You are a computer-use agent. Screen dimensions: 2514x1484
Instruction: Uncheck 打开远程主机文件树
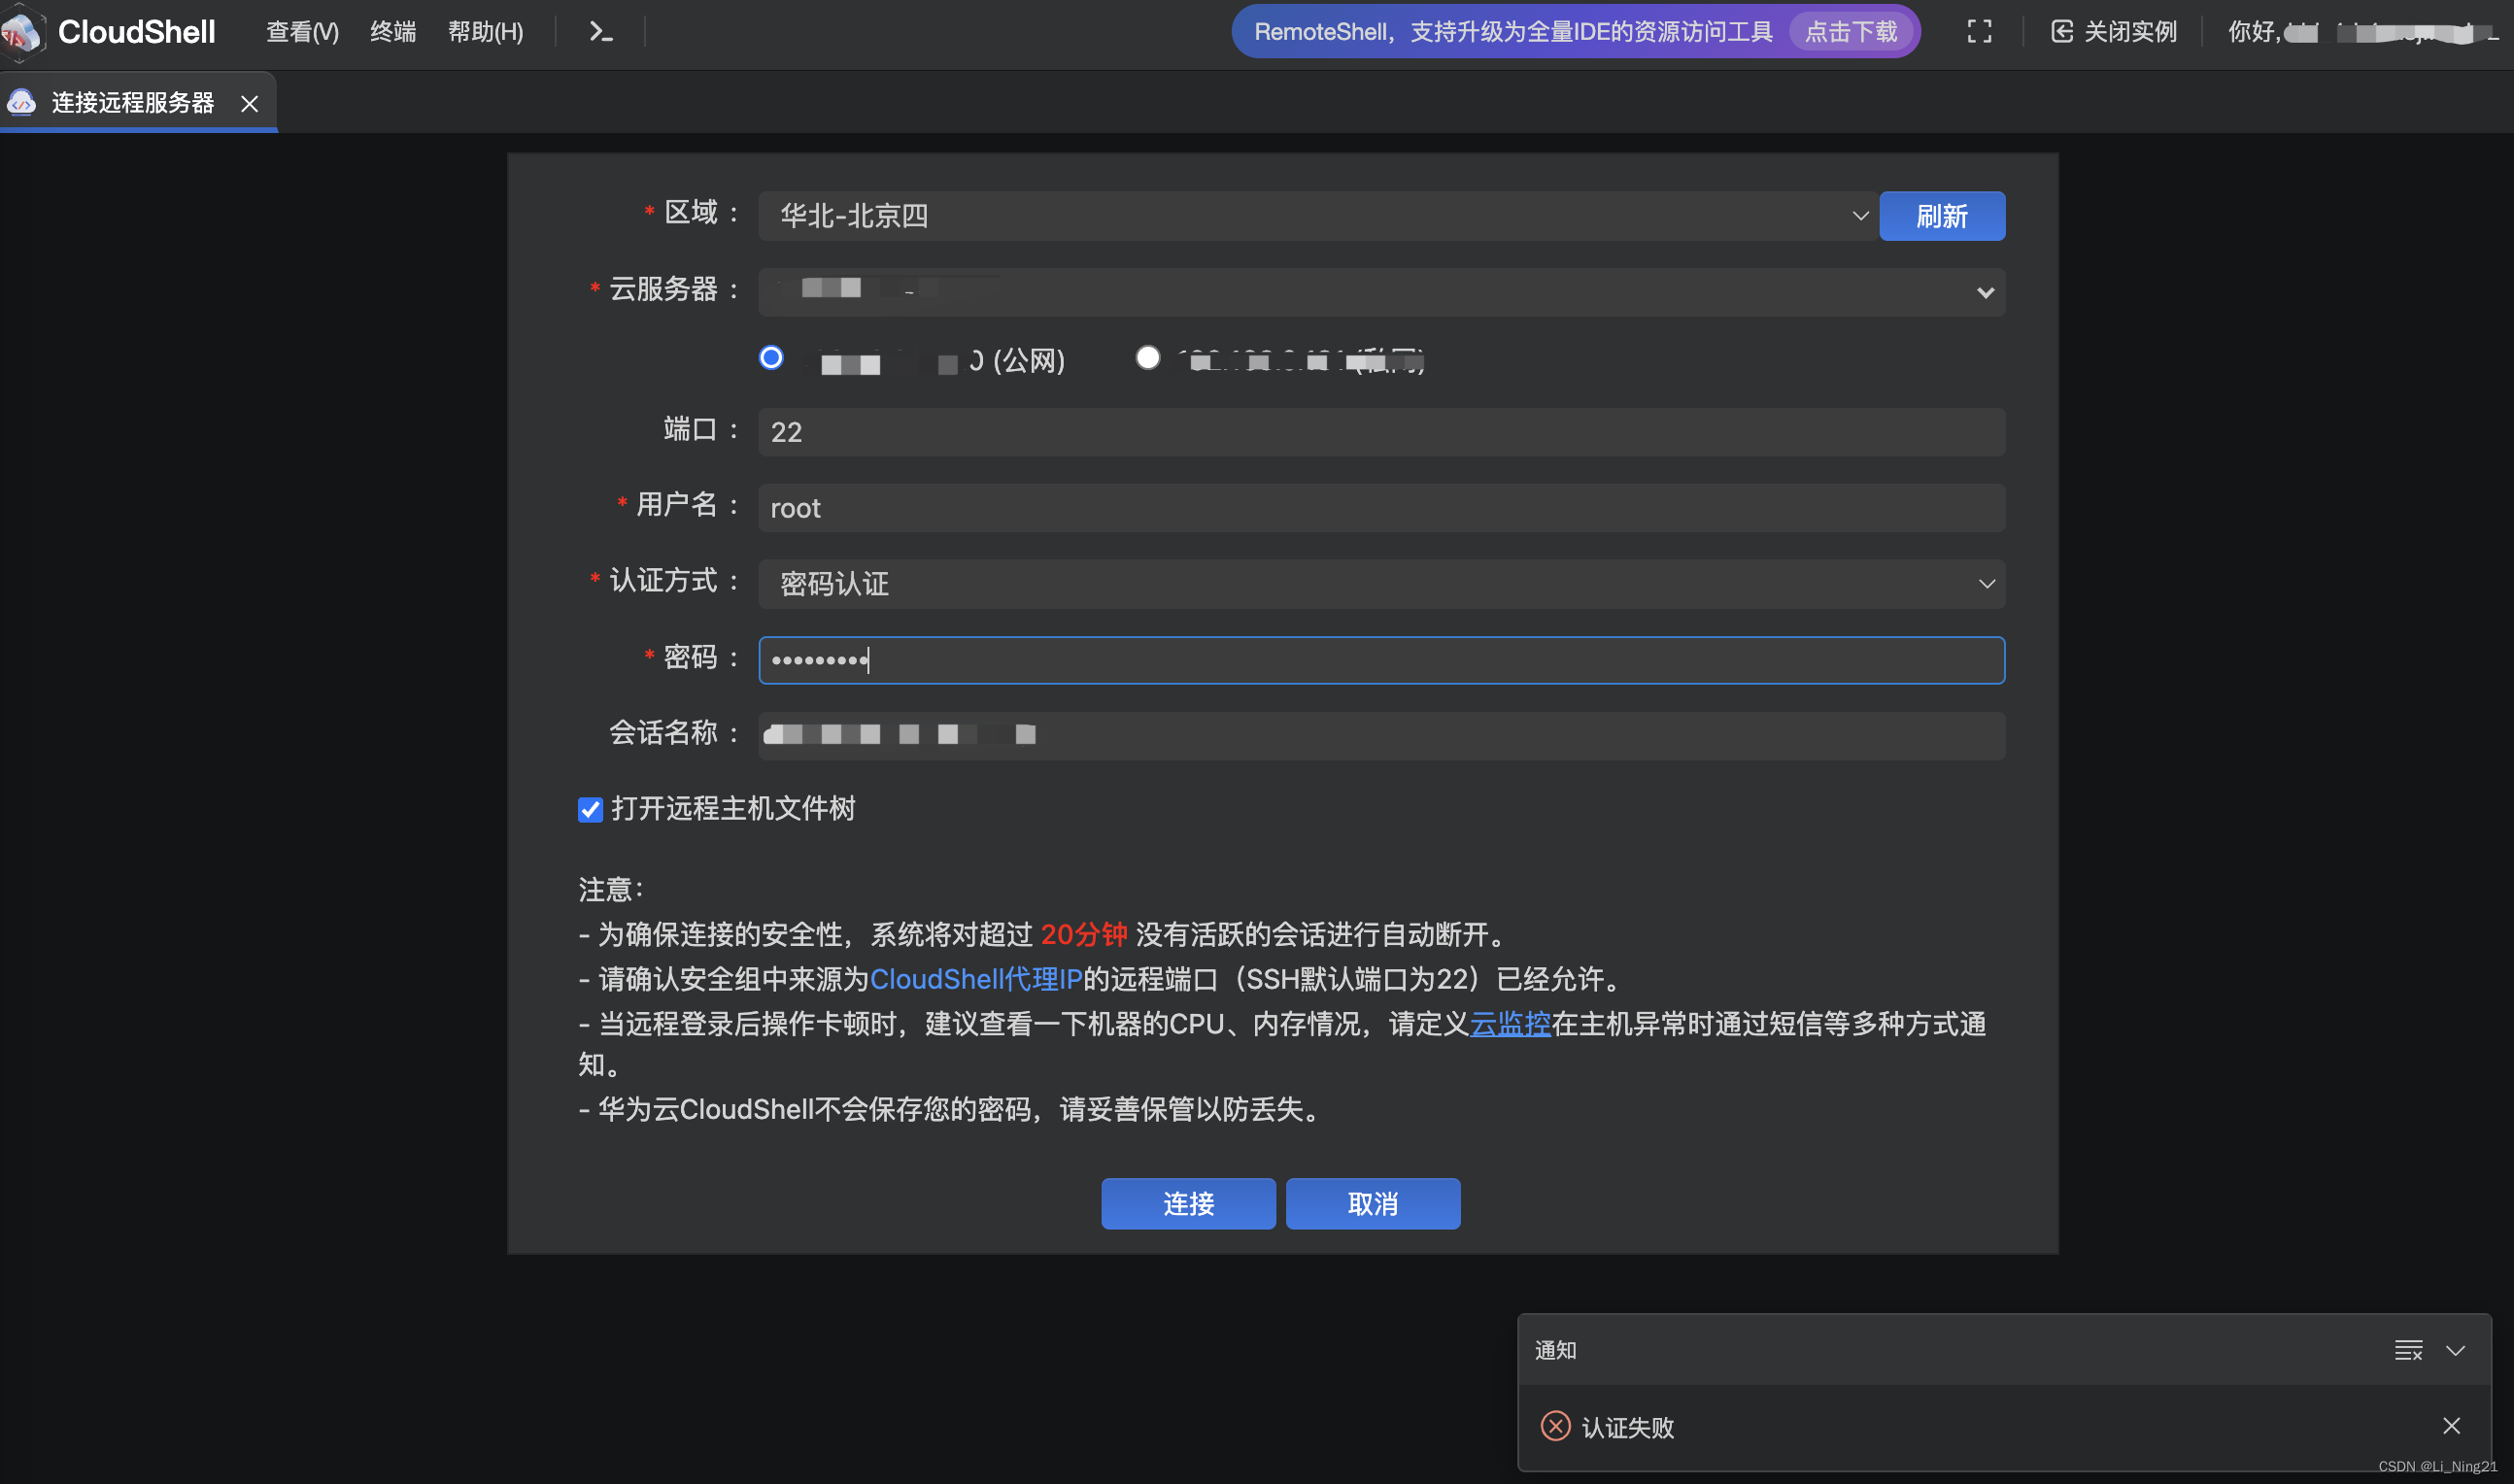tap(590, 810)
